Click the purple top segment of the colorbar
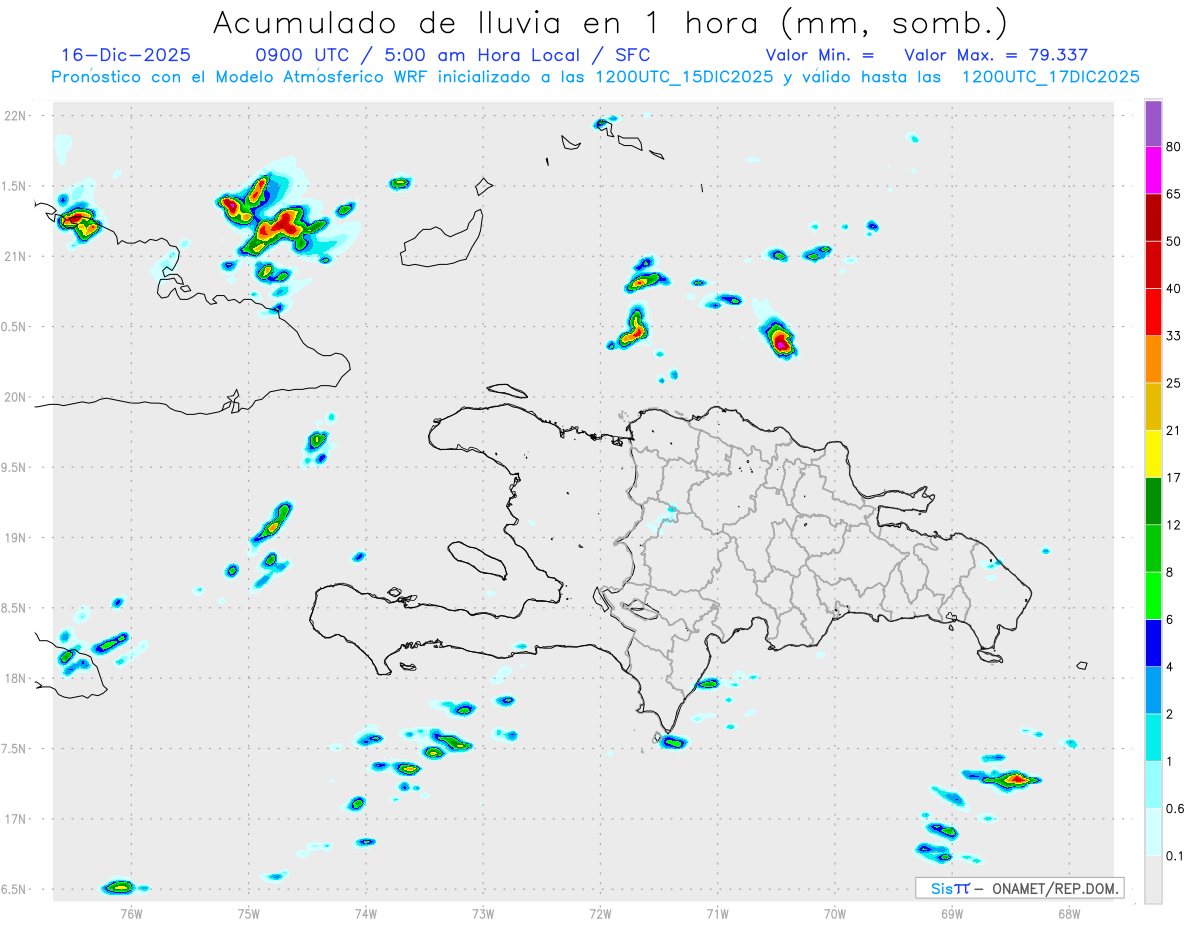The image size is (1200, 927). (x=1153, y=123)
